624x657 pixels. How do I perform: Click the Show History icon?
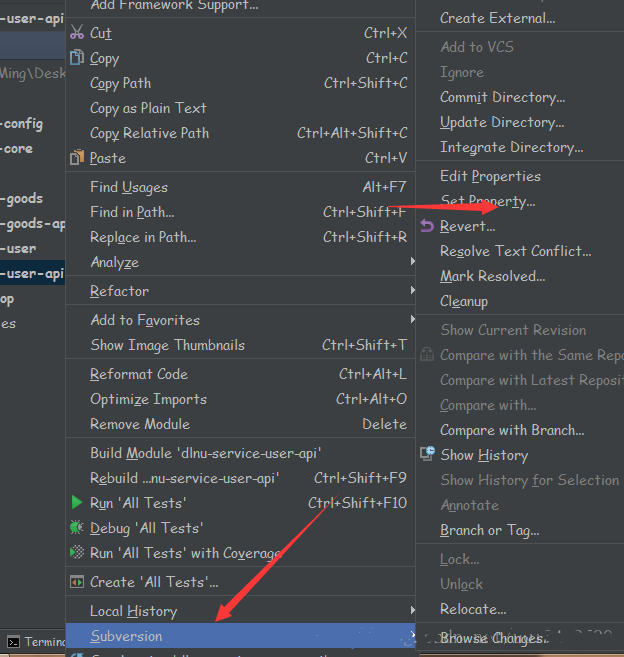(x=427, y=455)
